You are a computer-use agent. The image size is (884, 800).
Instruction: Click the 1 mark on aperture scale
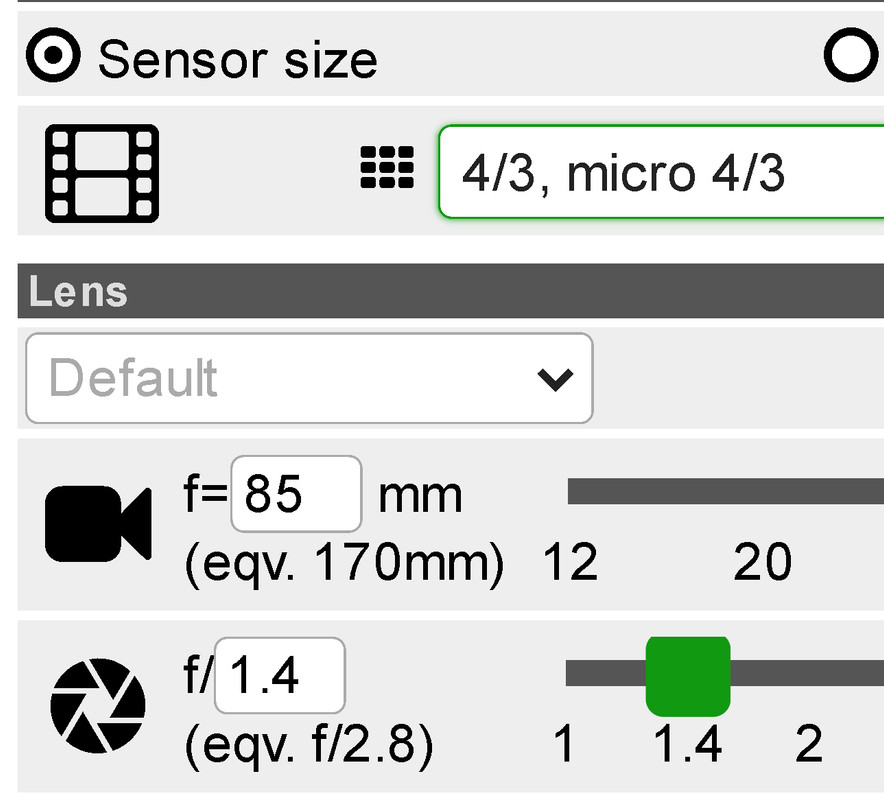click(564, 745)
